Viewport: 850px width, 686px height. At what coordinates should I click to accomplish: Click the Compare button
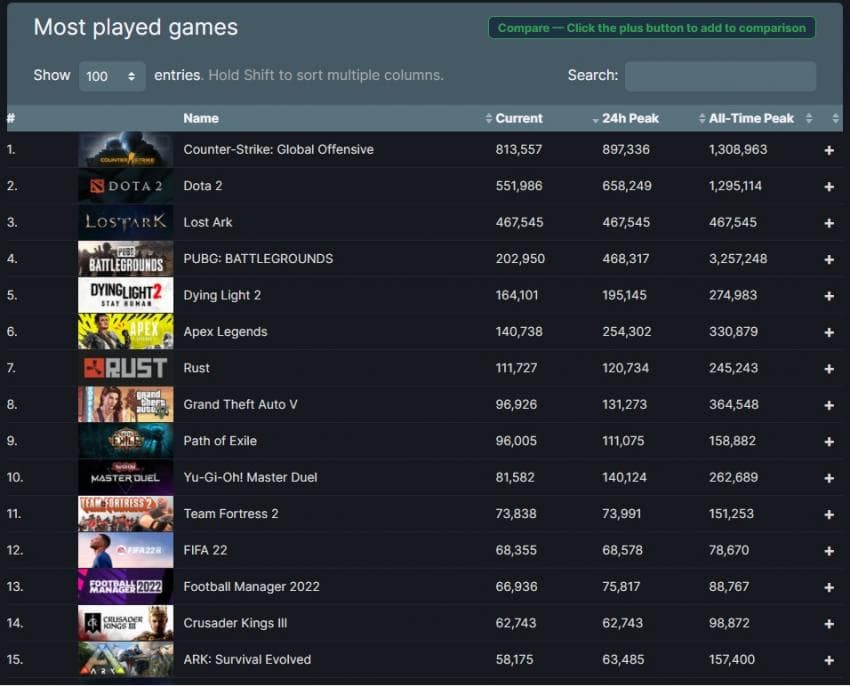click(x=652, y=28)
